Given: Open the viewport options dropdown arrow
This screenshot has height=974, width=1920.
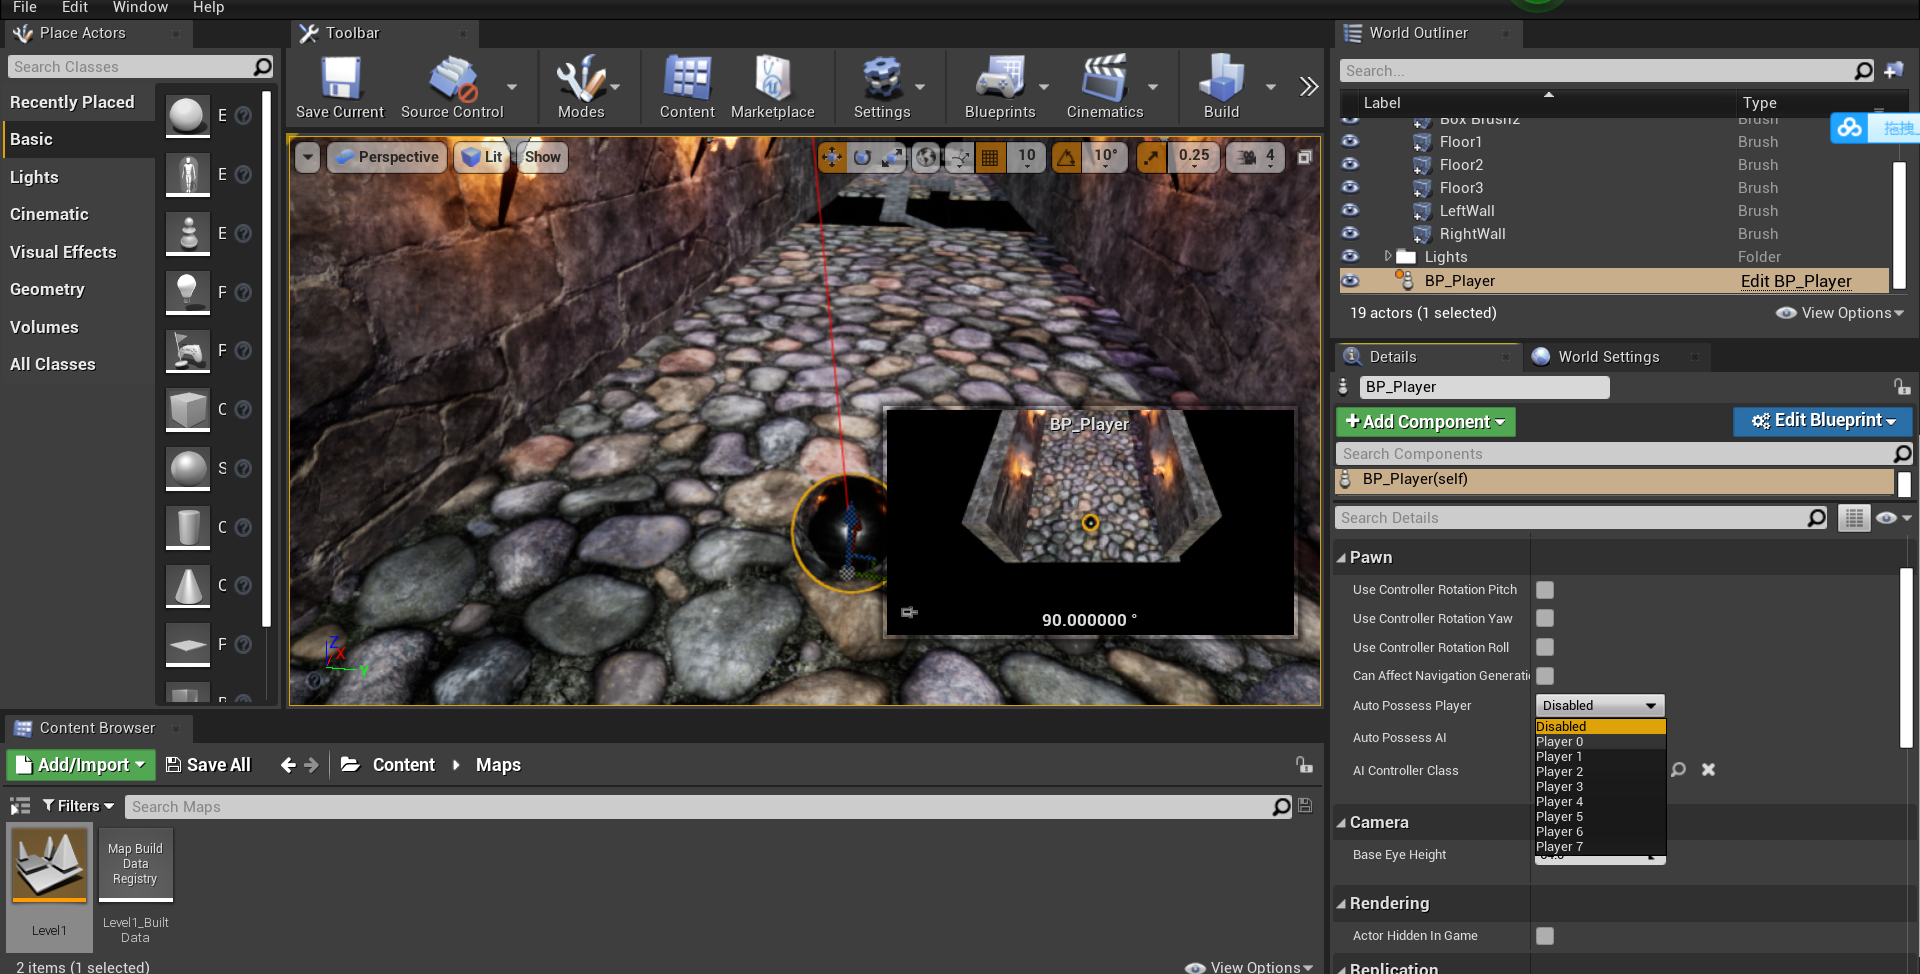Looking at the screenshot, I should coord(308,157).
